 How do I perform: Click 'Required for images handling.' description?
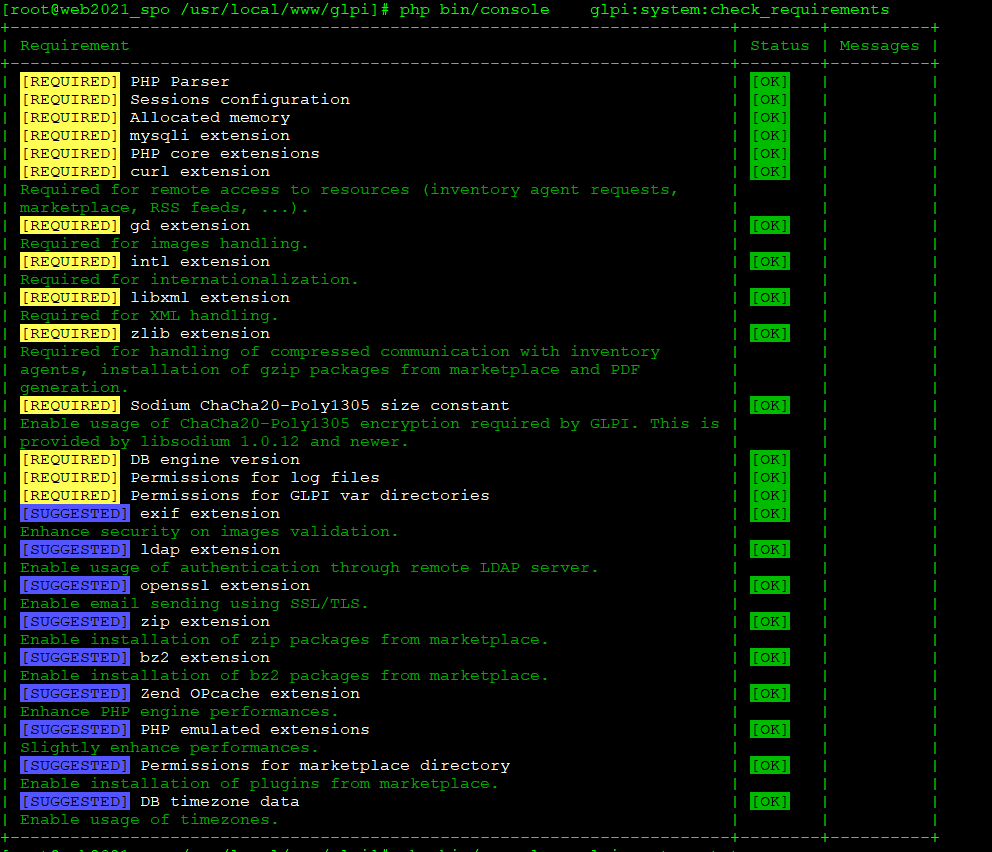click(164, 244)
